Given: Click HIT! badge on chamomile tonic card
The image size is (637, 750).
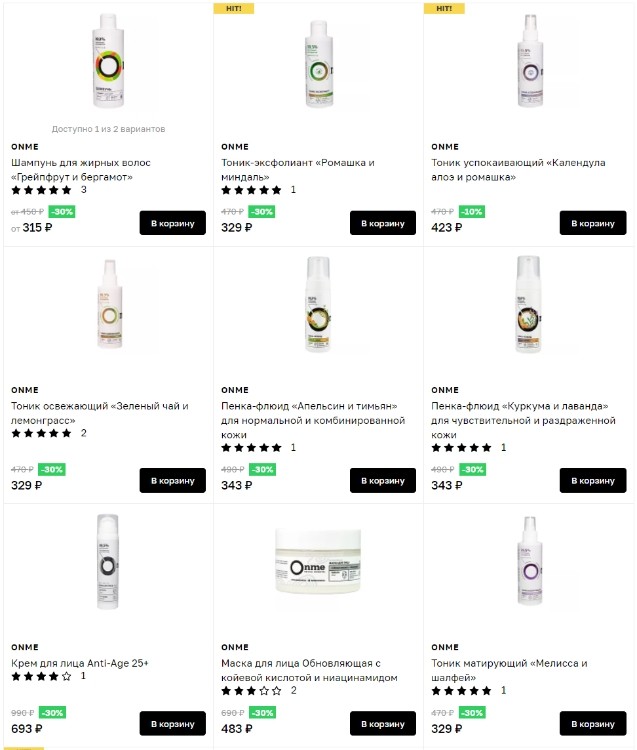Looking at the screenshot, I should coord(233,8).
